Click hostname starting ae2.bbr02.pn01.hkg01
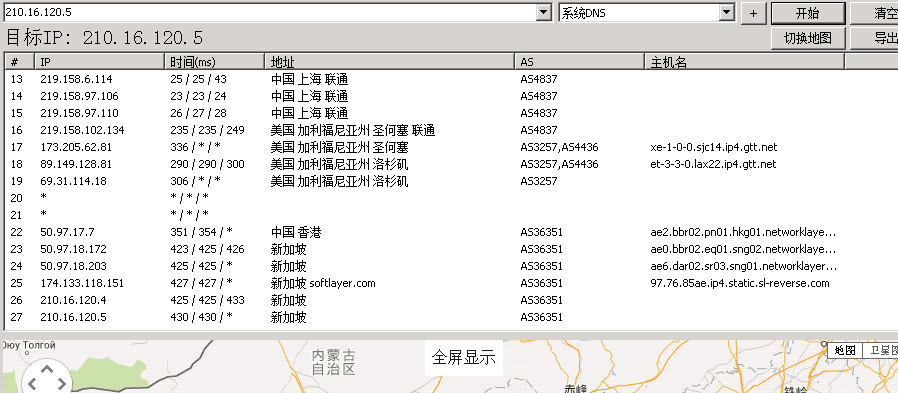 pyautogui.click(x=744, y=232)
